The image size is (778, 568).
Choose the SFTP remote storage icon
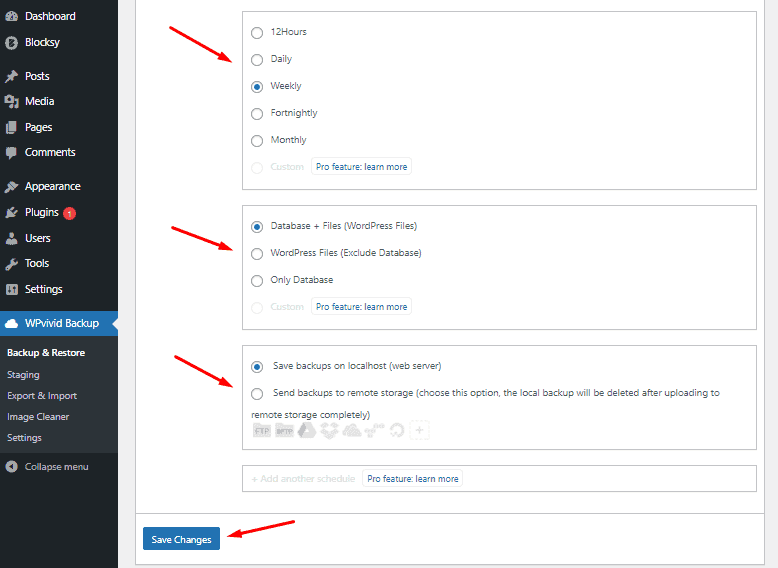coord(284,430)
